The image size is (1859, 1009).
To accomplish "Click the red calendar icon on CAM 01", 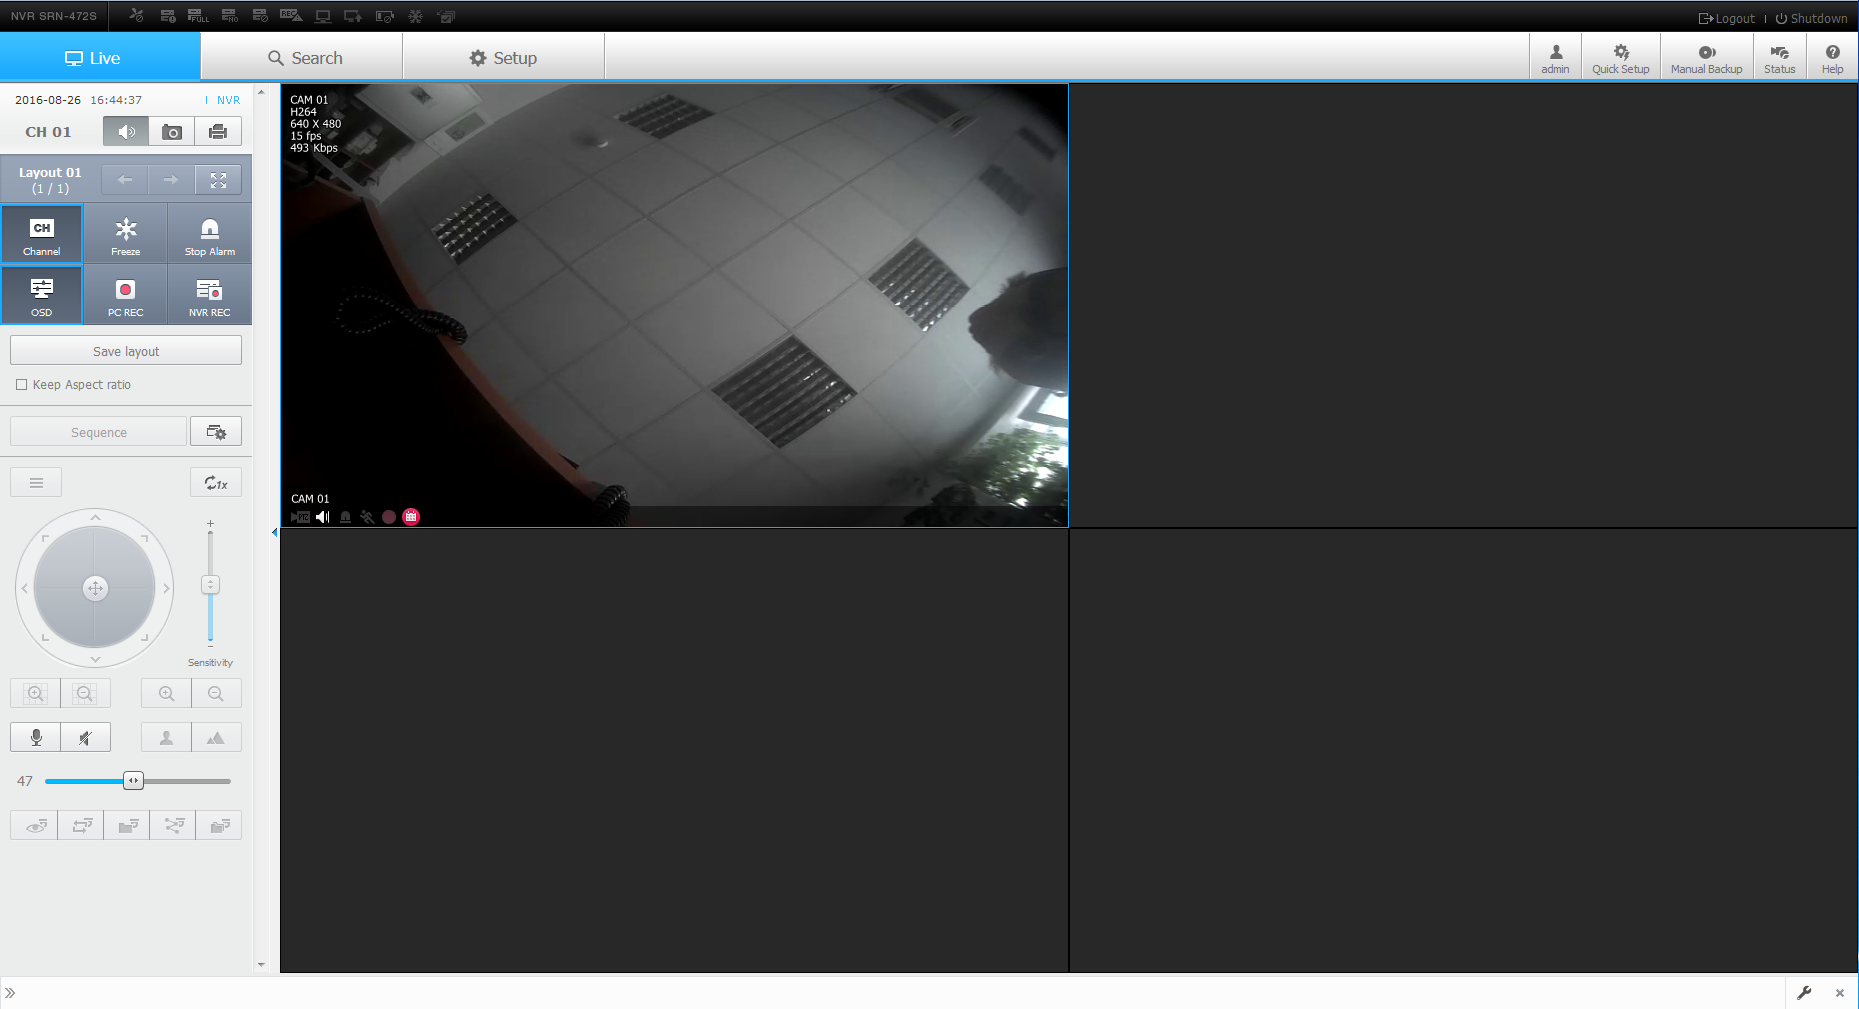I will click(x=411, y=517).
